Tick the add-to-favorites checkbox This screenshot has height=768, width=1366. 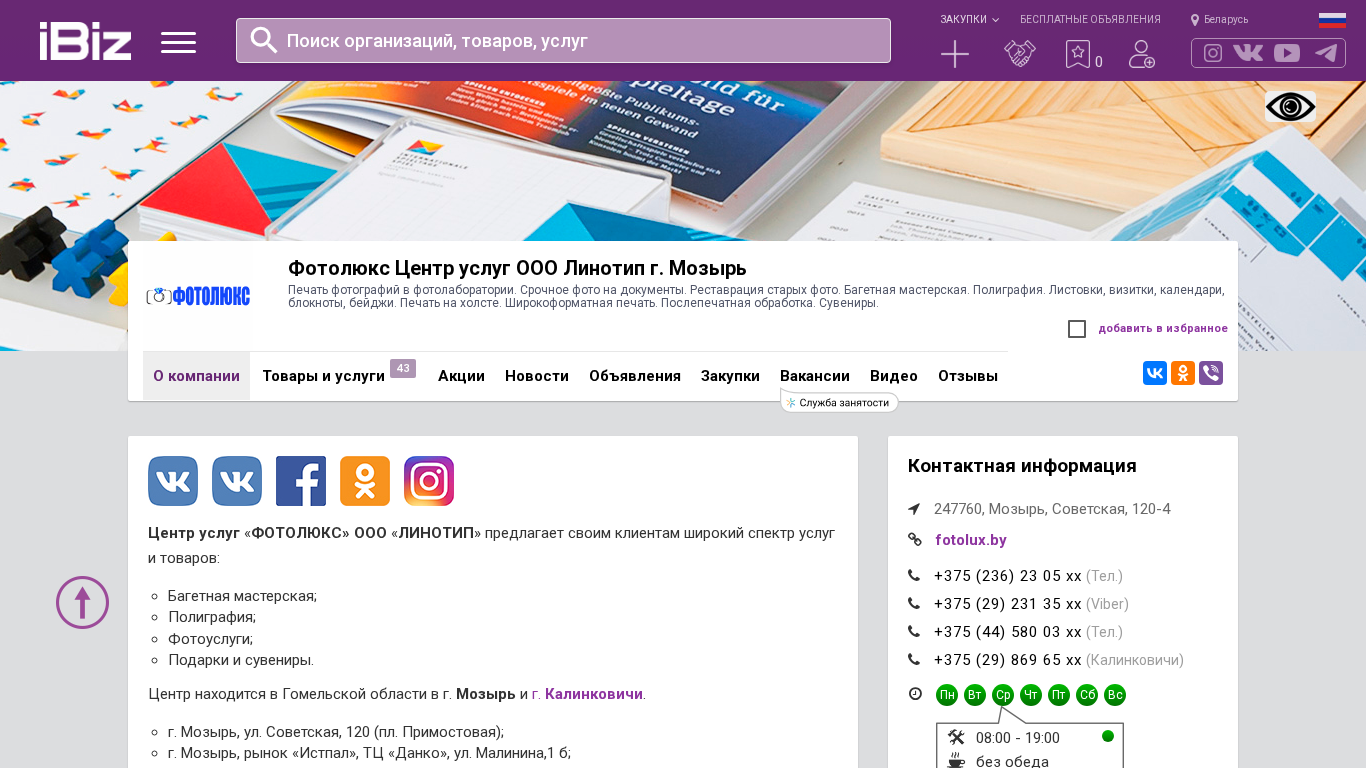point(1077,329)
